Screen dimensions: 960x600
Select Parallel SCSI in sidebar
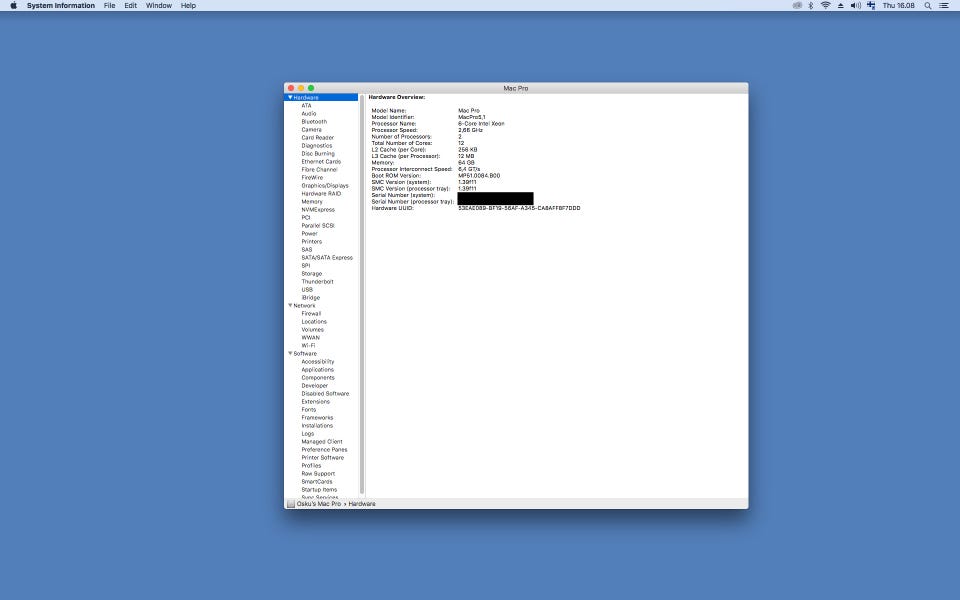(318, 226)
